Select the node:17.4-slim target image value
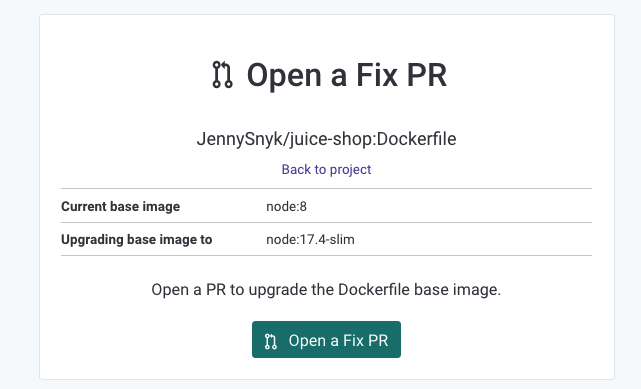This screenshot has width=641, height=389. 310,239
